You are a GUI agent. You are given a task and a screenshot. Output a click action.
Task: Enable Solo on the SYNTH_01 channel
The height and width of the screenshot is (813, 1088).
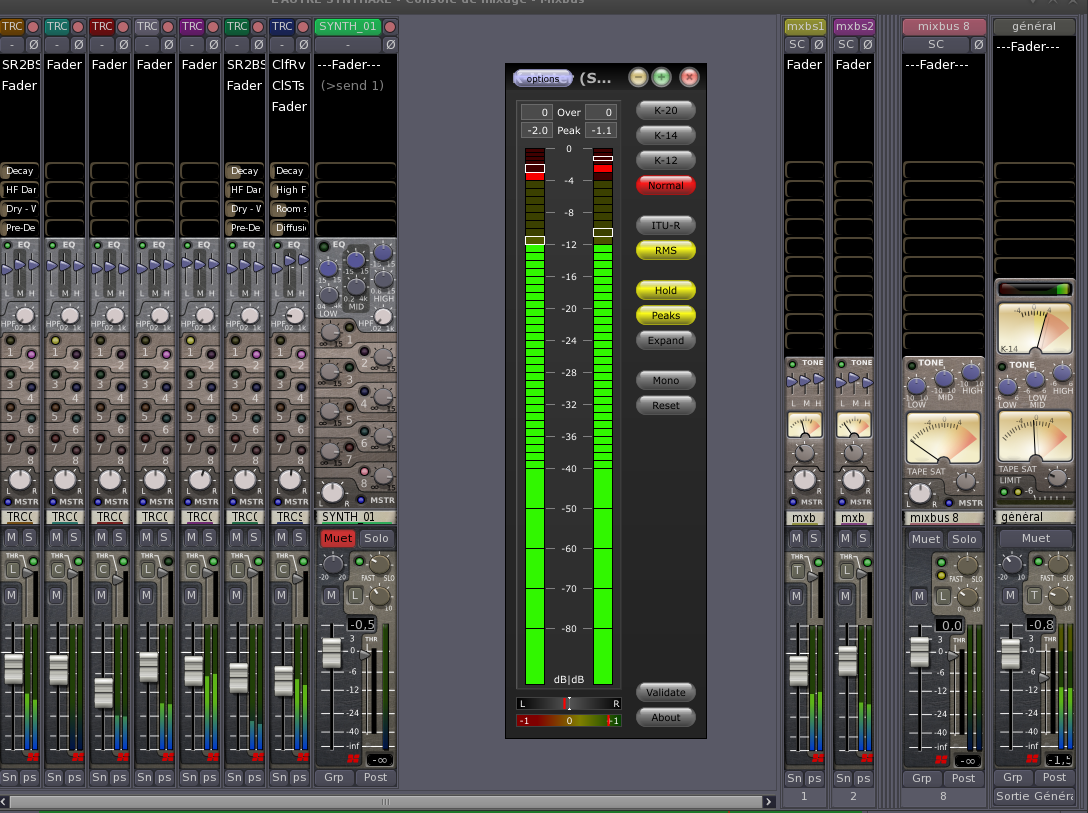click(376, 538)
